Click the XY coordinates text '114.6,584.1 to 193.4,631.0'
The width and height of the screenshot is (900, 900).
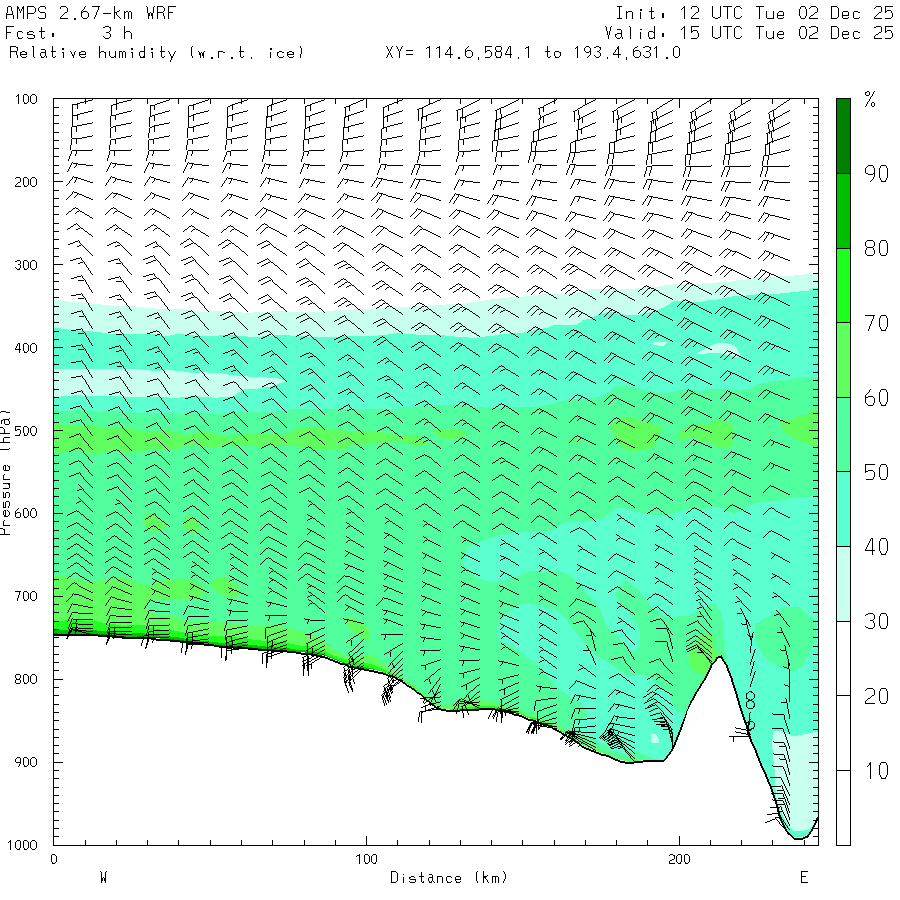(x=553, y=53)
